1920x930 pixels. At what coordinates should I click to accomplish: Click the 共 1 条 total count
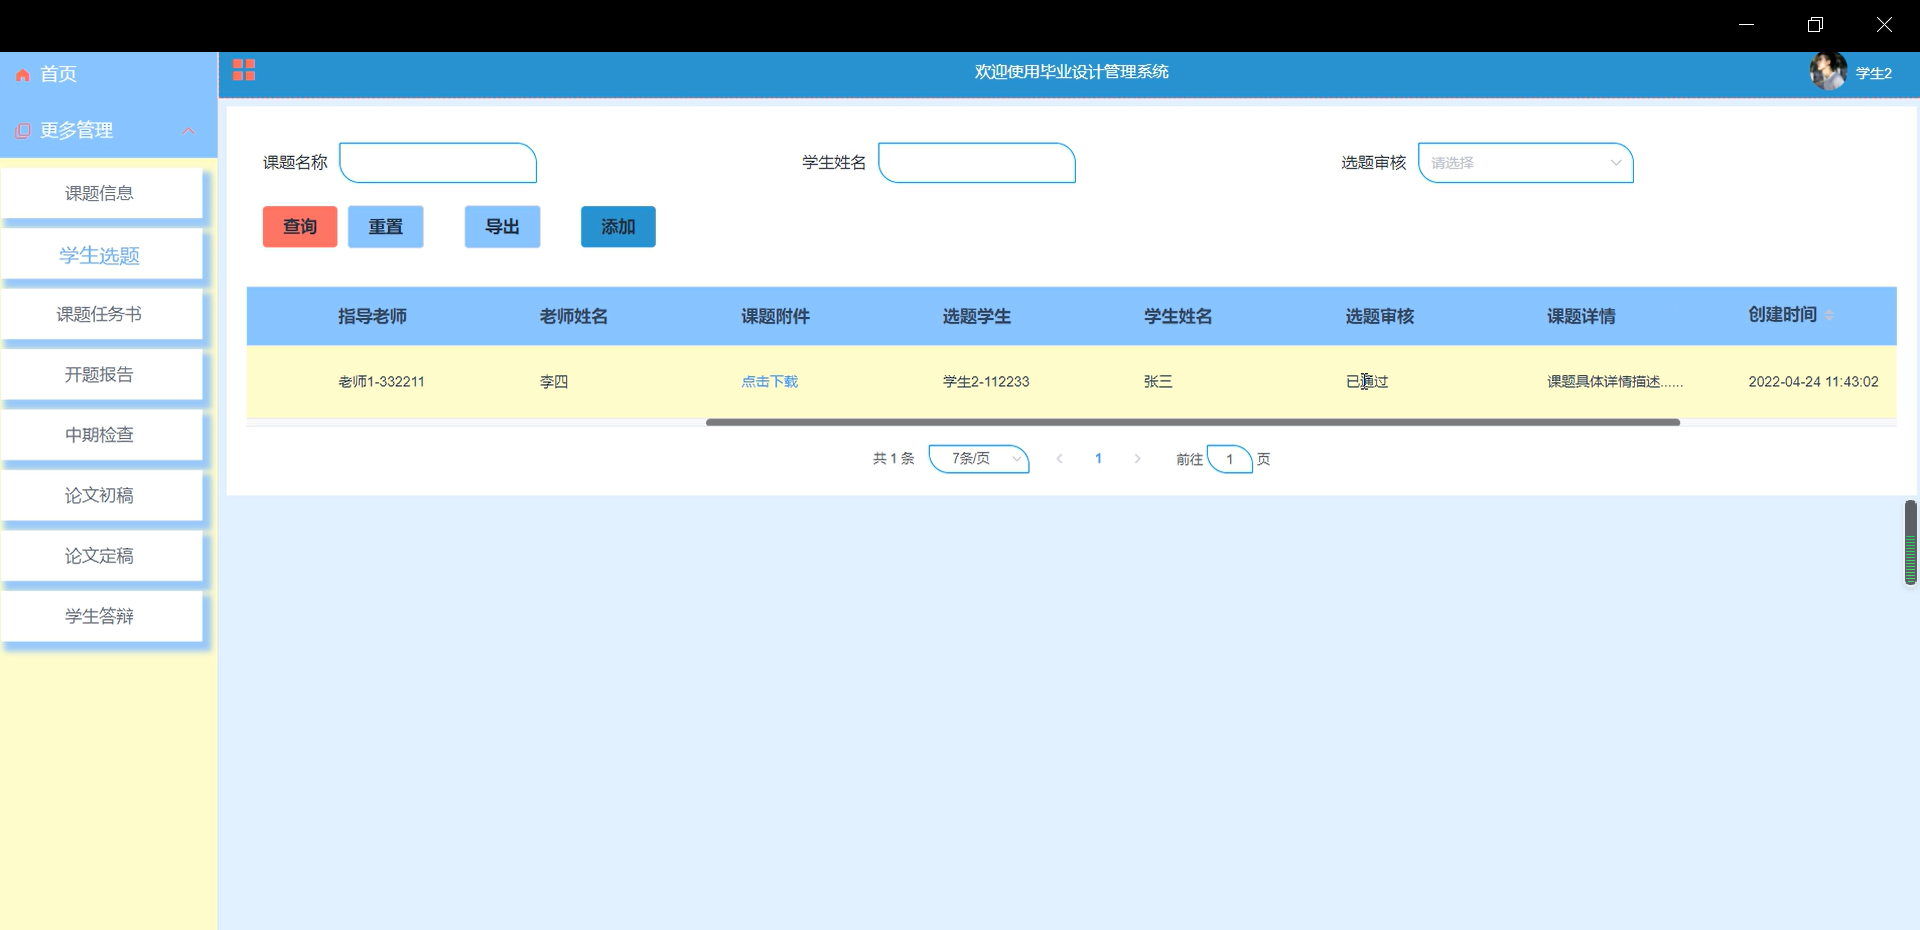893,459
